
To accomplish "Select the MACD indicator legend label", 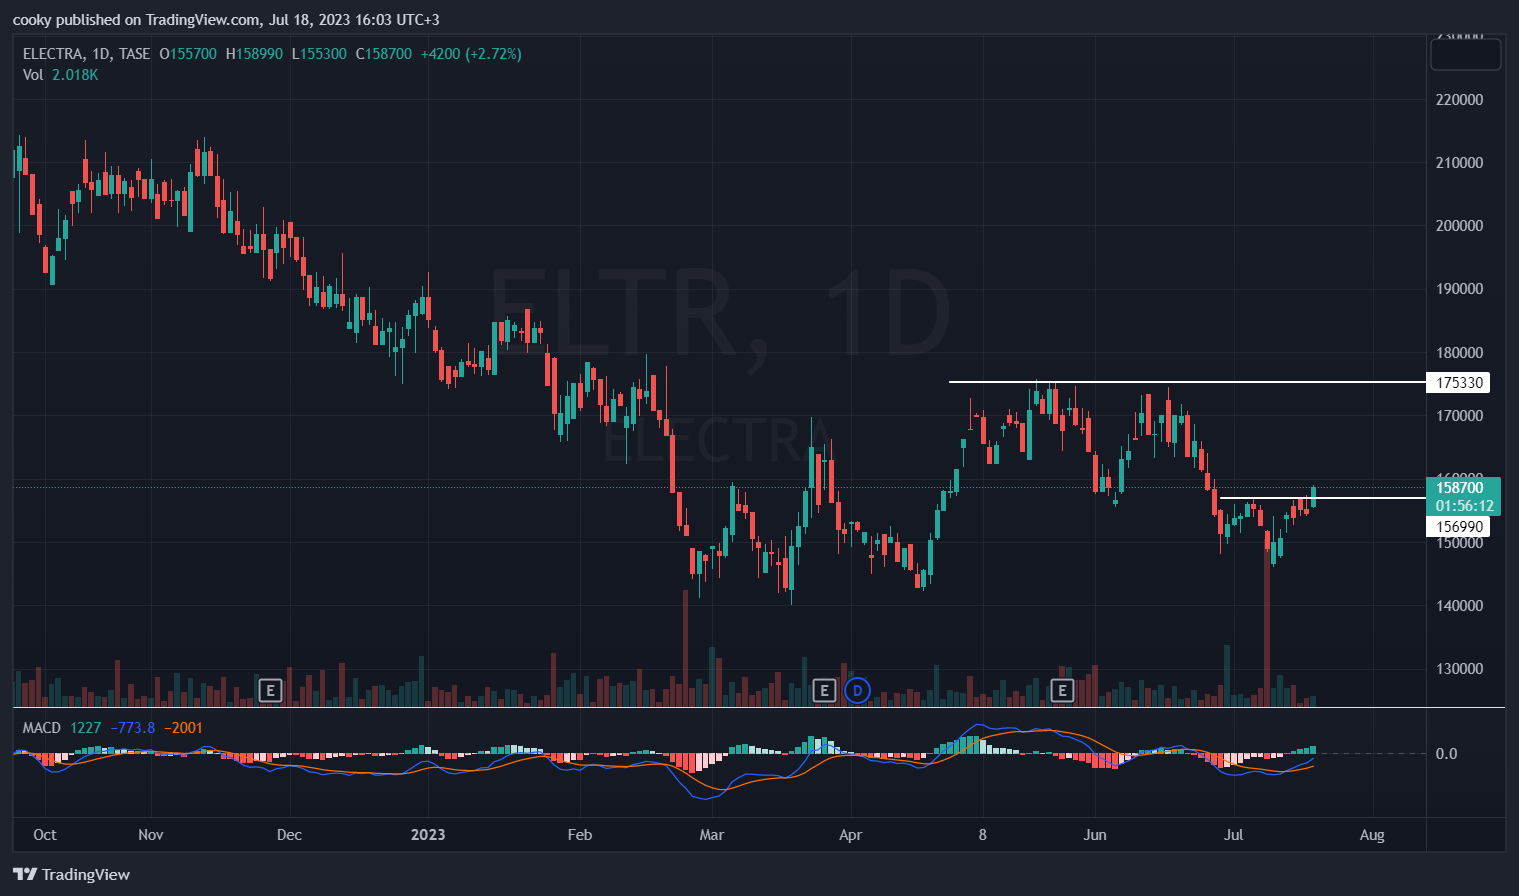I will 42,728.
